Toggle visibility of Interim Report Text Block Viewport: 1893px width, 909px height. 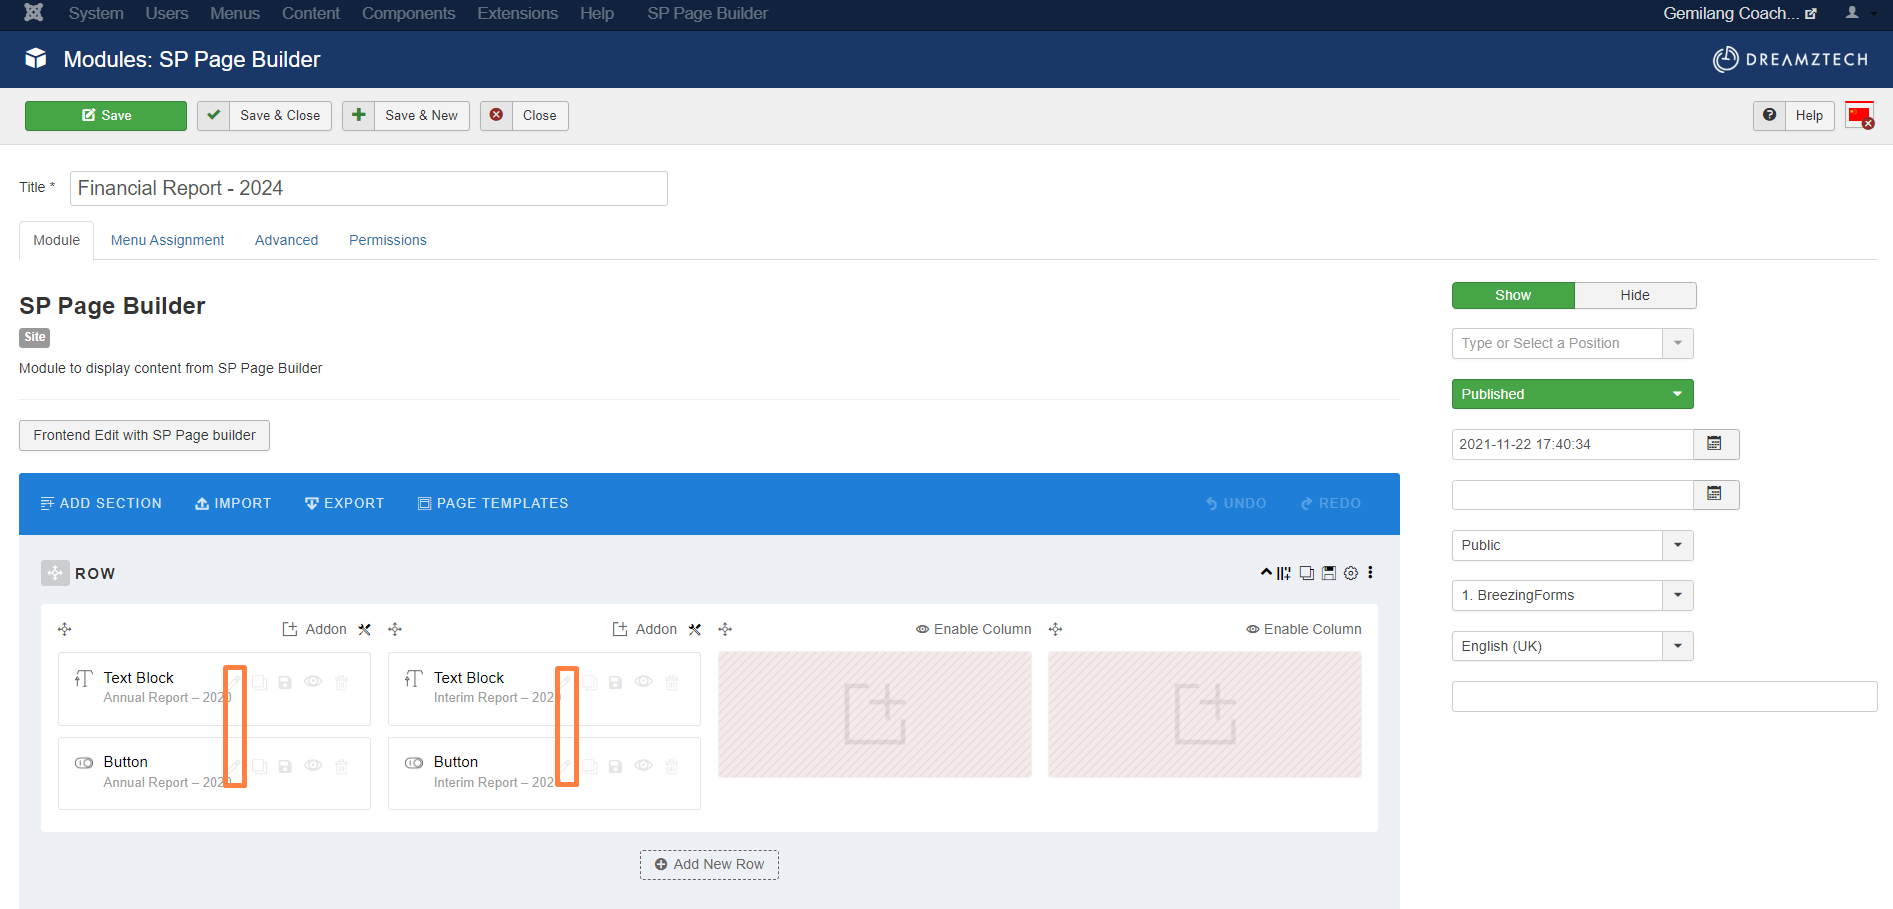pos(644,681)
